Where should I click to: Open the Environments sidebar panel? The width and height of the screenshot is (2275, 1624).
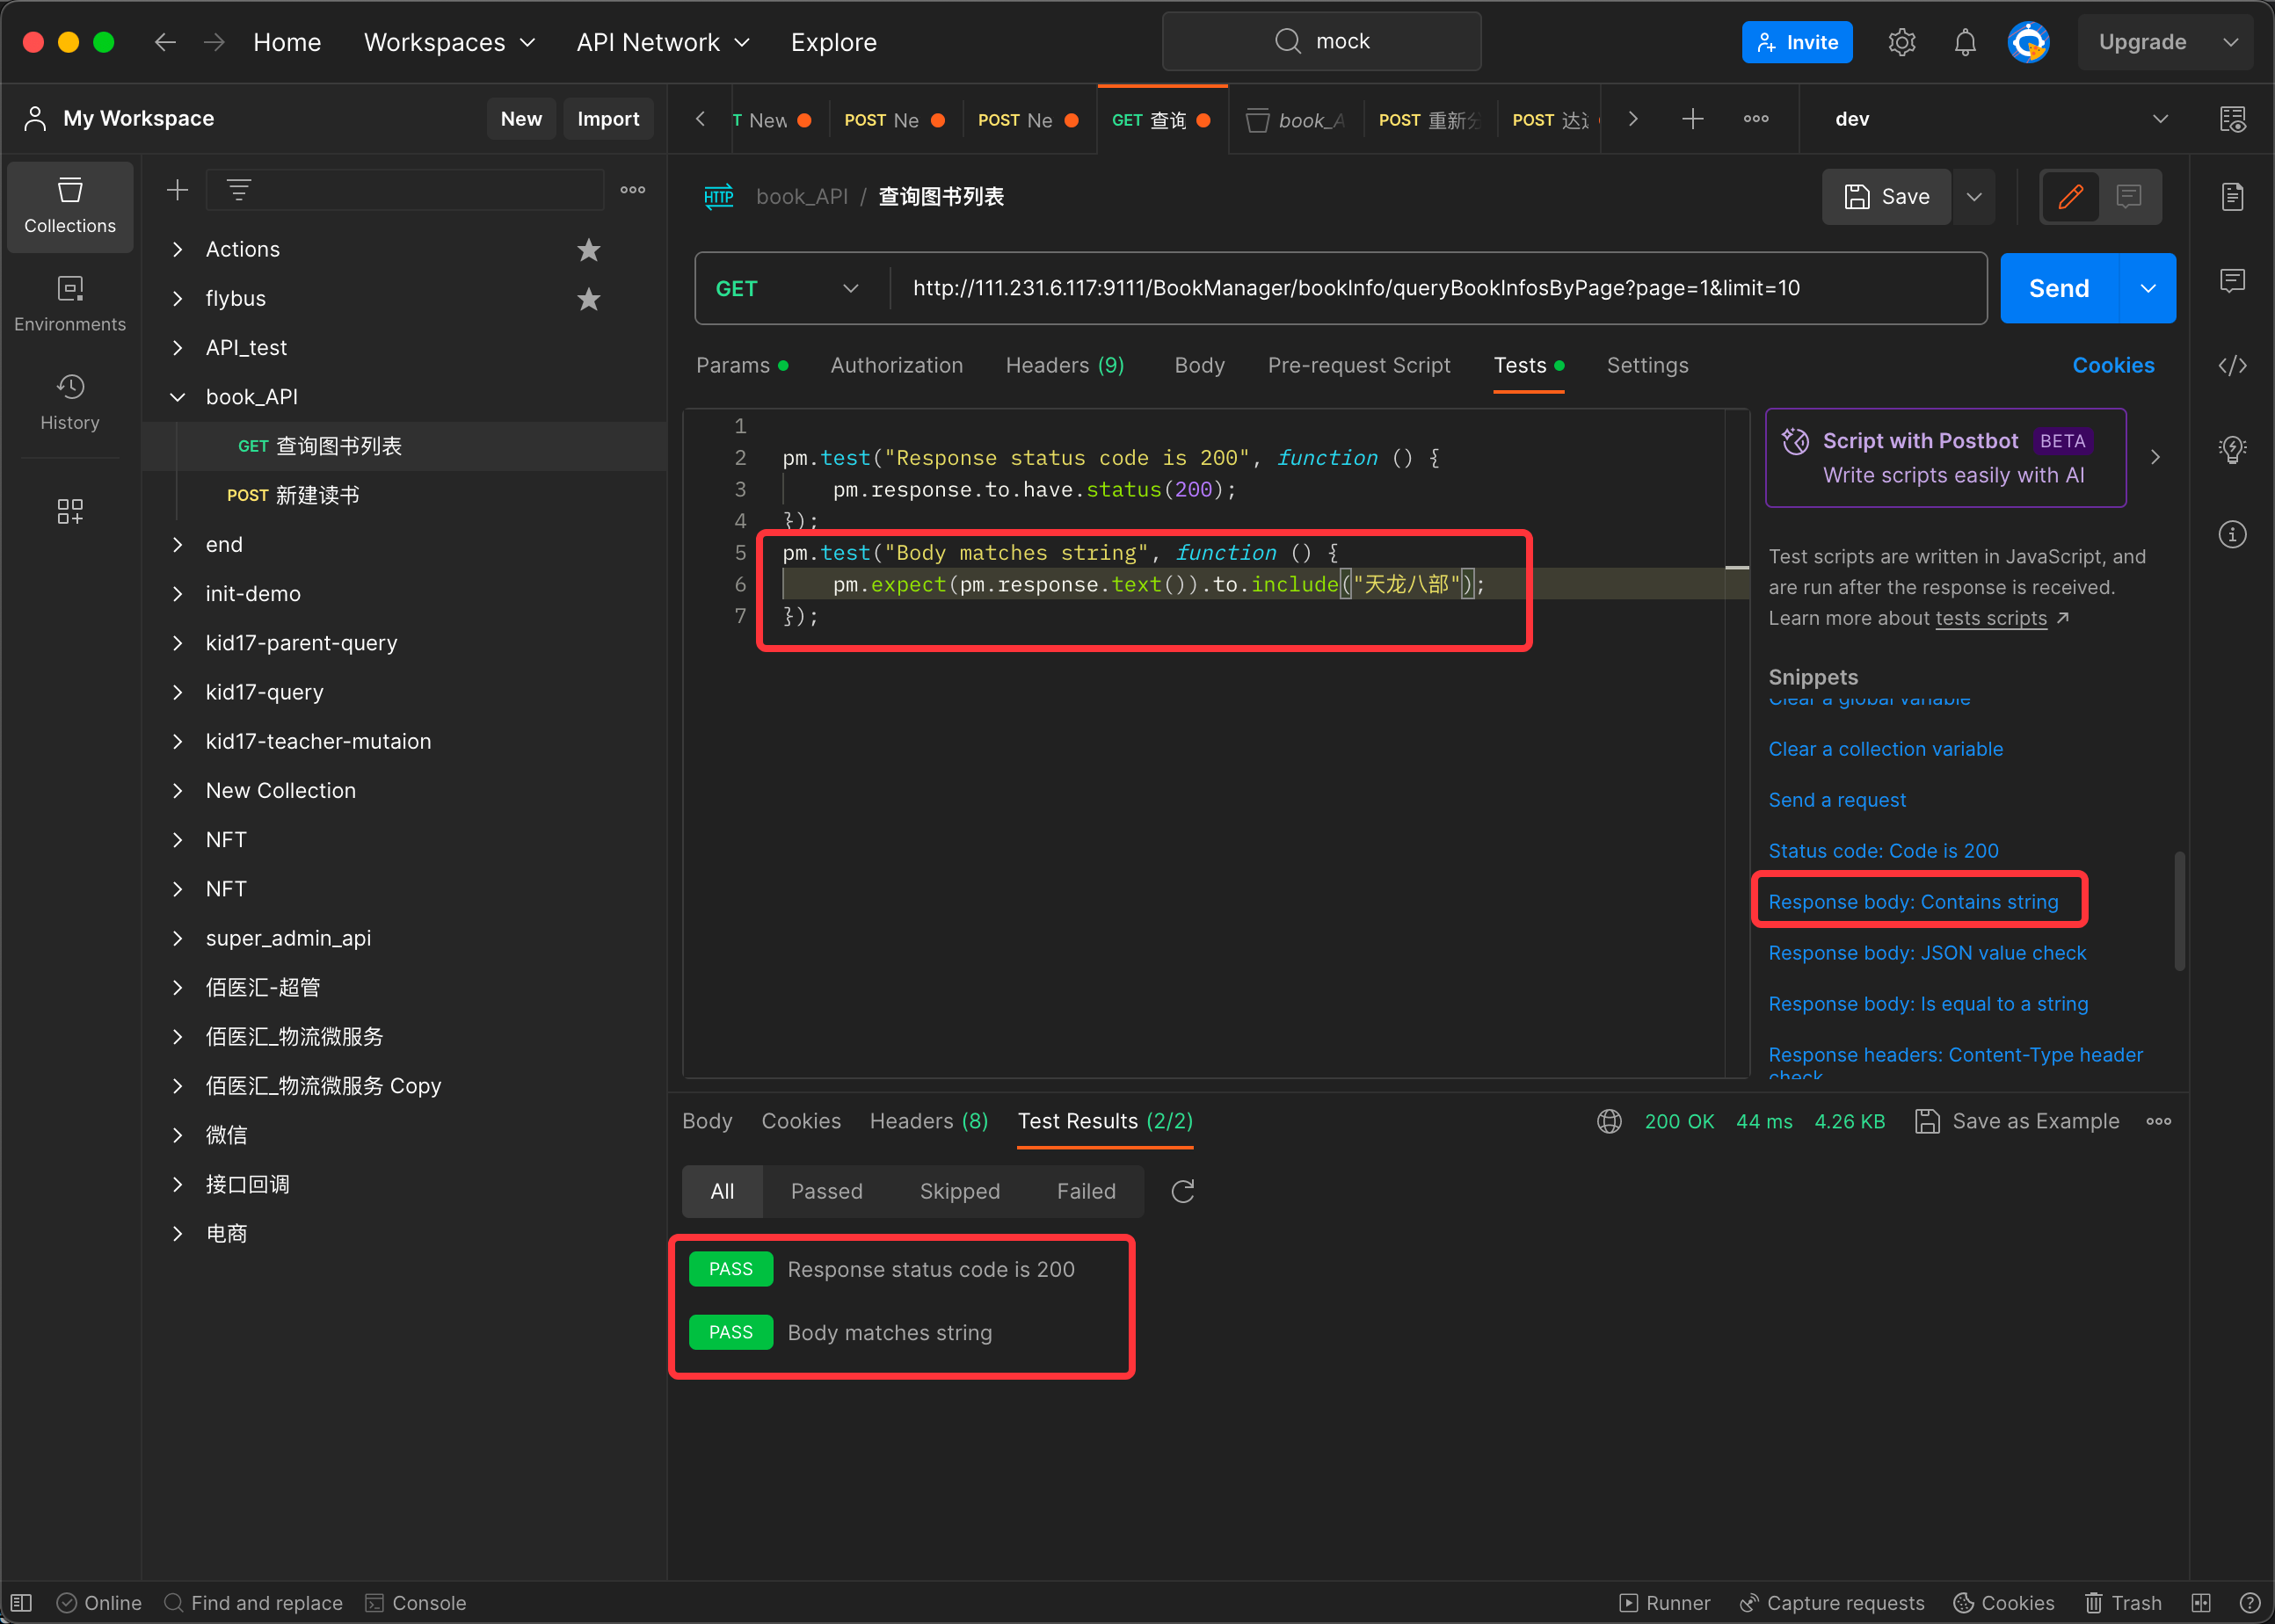69,303
